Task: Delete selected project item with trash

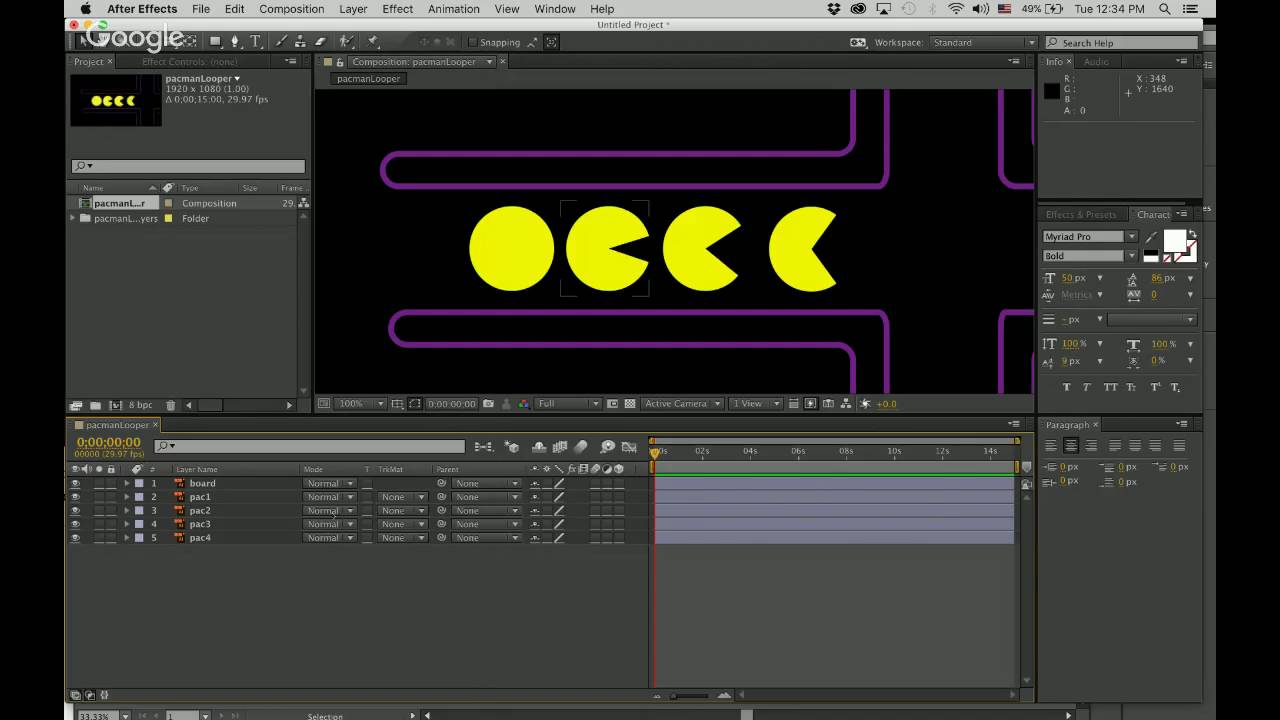Action: [170, 405]
